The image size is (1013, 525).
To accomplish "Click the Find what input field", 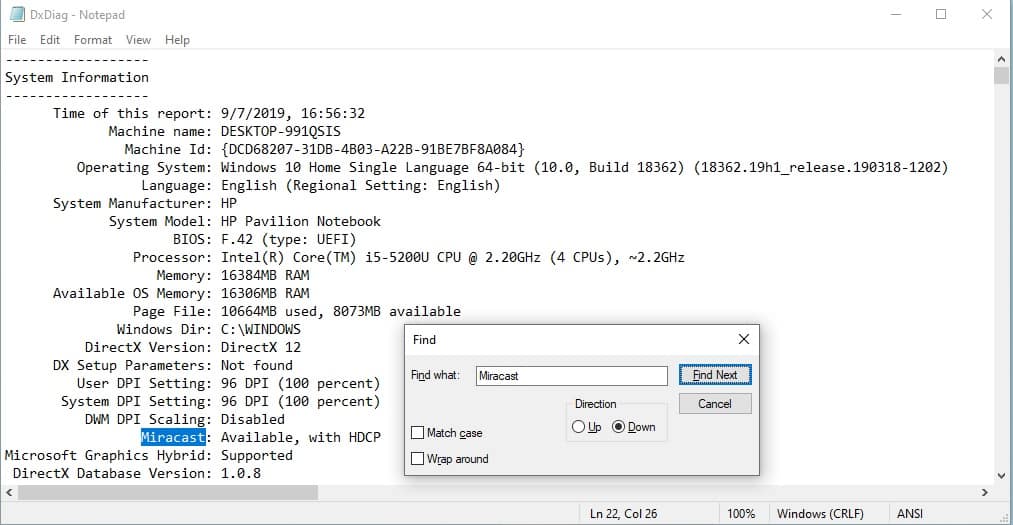I will tap(572, 376).
